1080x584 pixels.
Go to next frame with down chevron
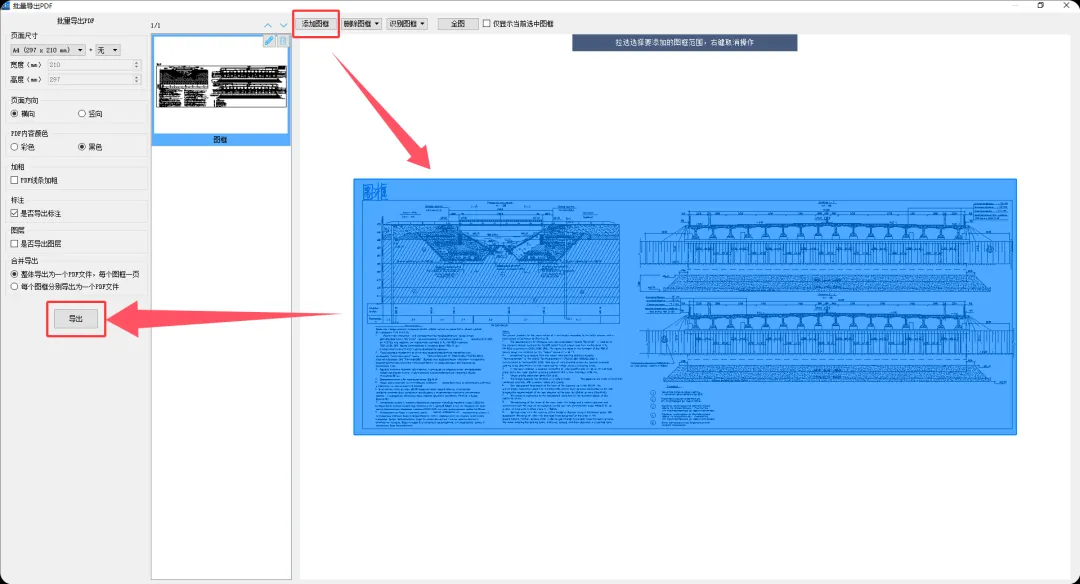pyautogui.click(x=283, y=25)
